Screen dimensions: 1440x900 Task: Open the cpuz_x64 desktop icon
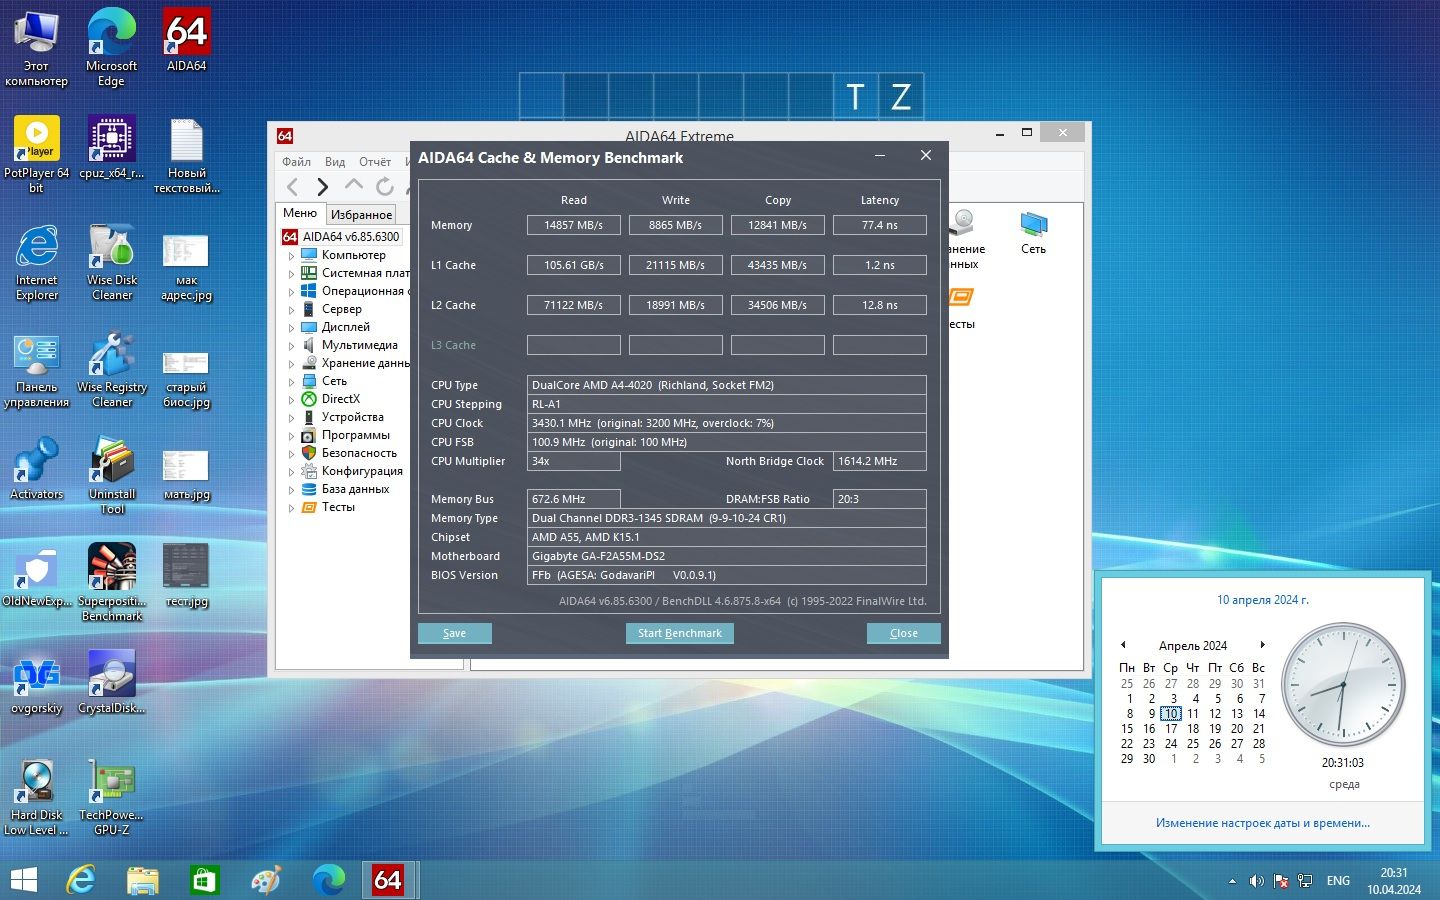pos(111,147)
